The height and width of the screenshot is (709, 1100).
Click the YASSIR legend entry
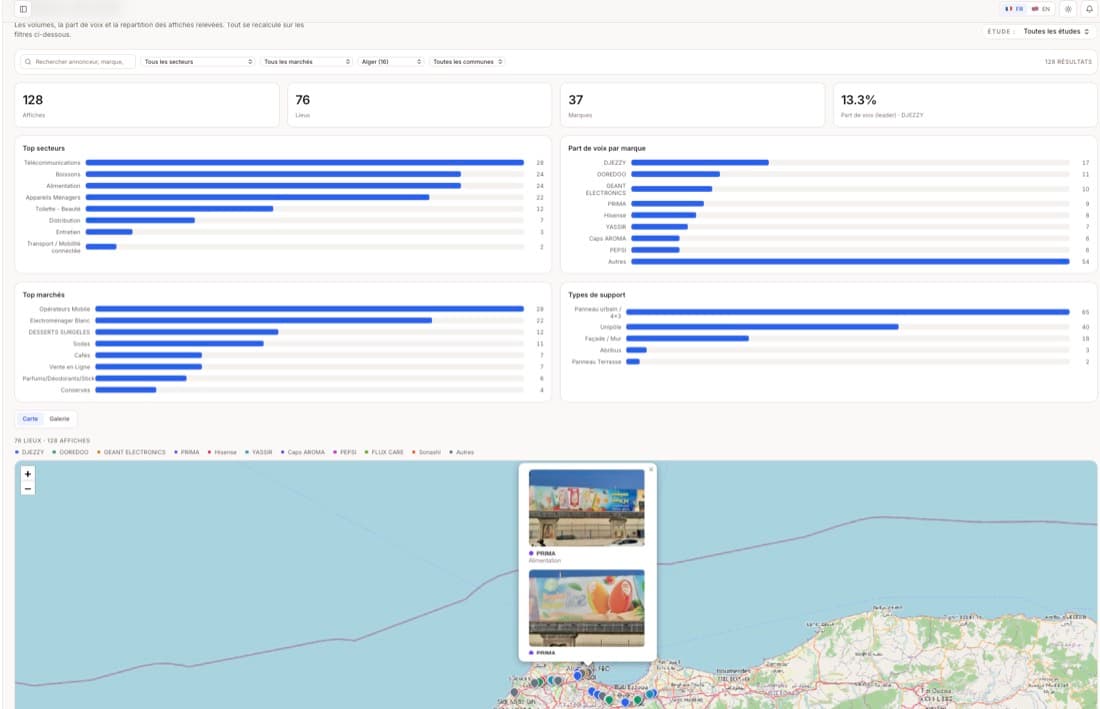(259, 452)
